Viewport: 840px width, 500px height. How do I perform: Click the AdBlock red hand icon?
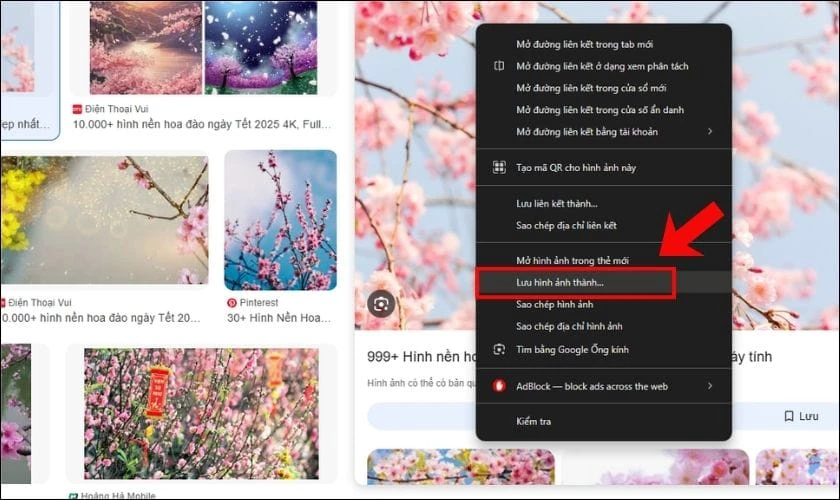499,386
